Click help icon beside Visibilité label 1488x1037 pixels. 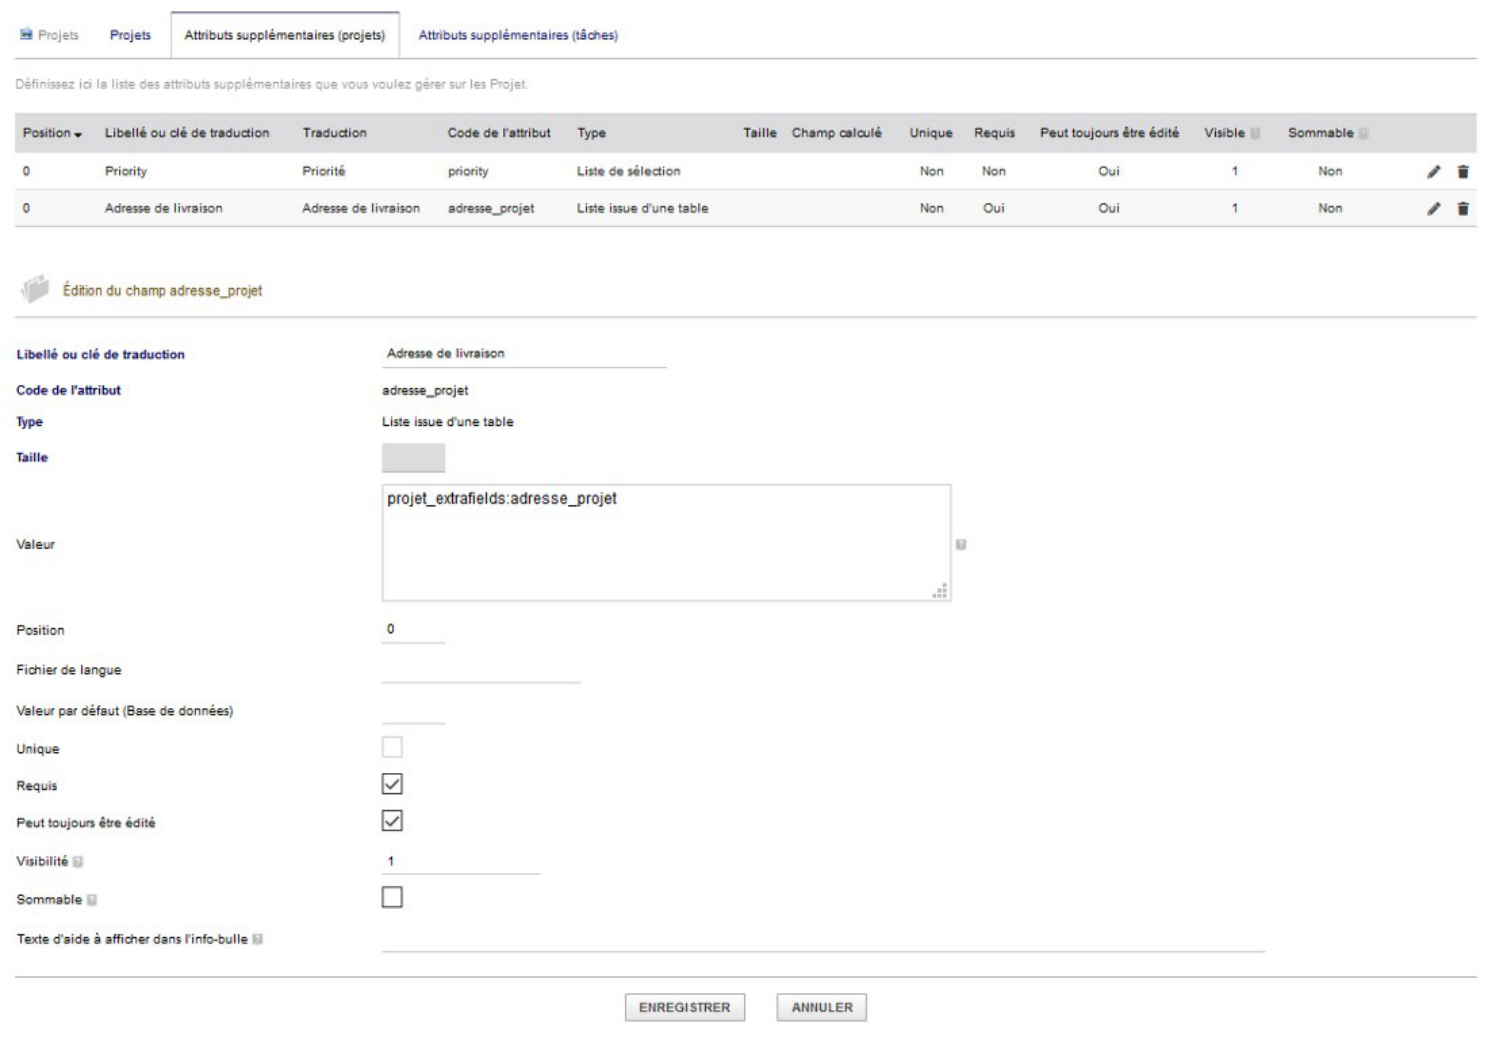(x=78, y=861)
